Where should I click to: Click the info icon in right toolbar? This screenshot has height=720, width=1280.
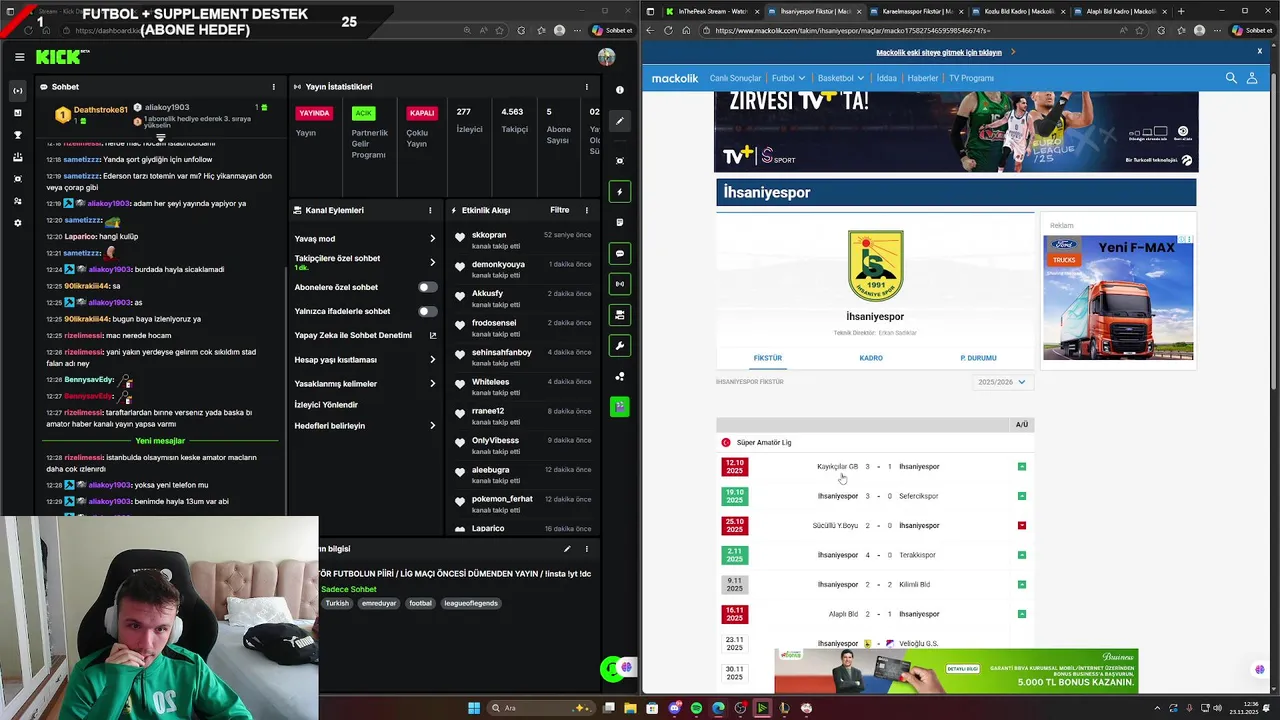[x=620, y=90]
